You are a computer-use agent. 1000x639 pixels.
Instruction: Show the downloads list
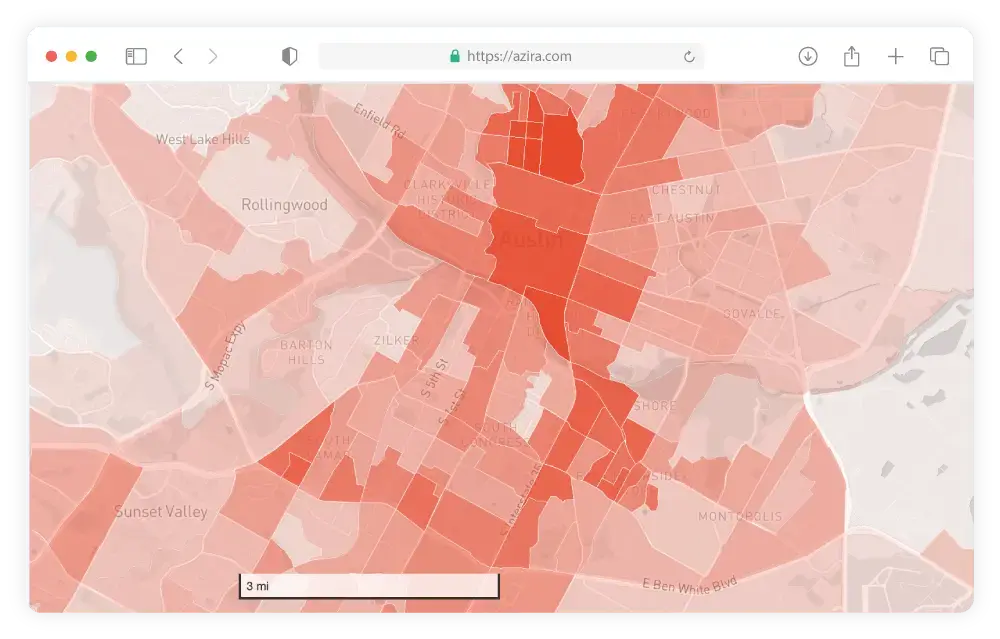[x=808, y=57]
